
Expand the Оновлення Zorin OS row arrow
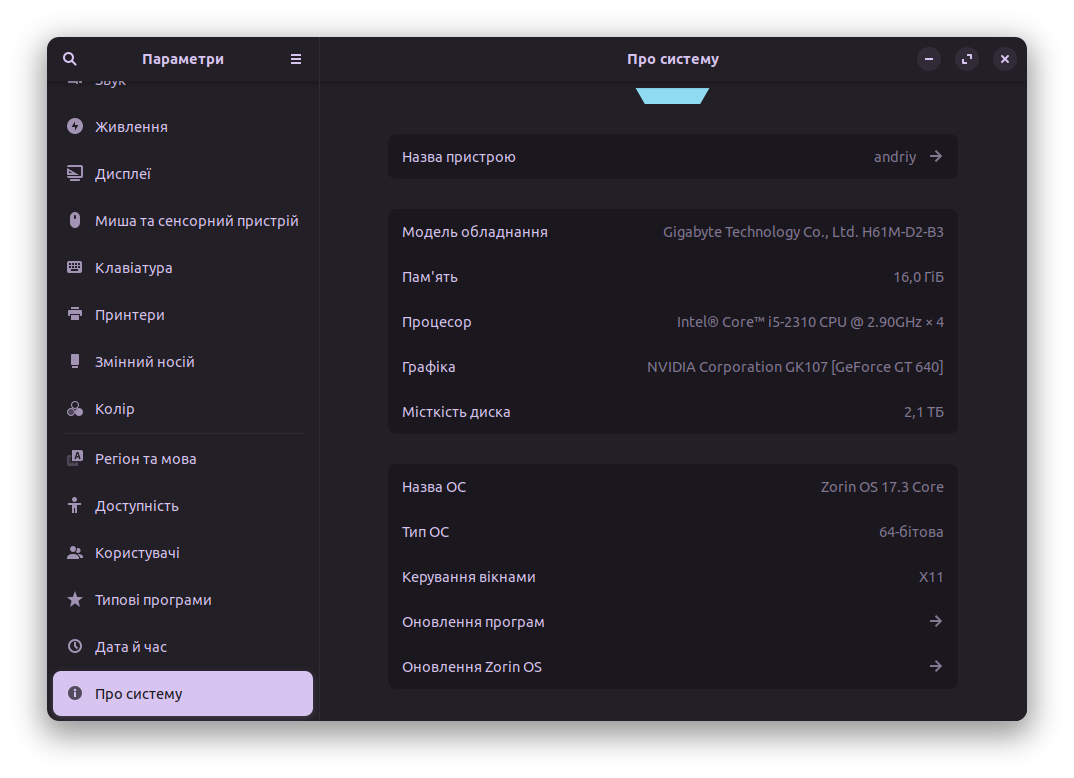935,667
